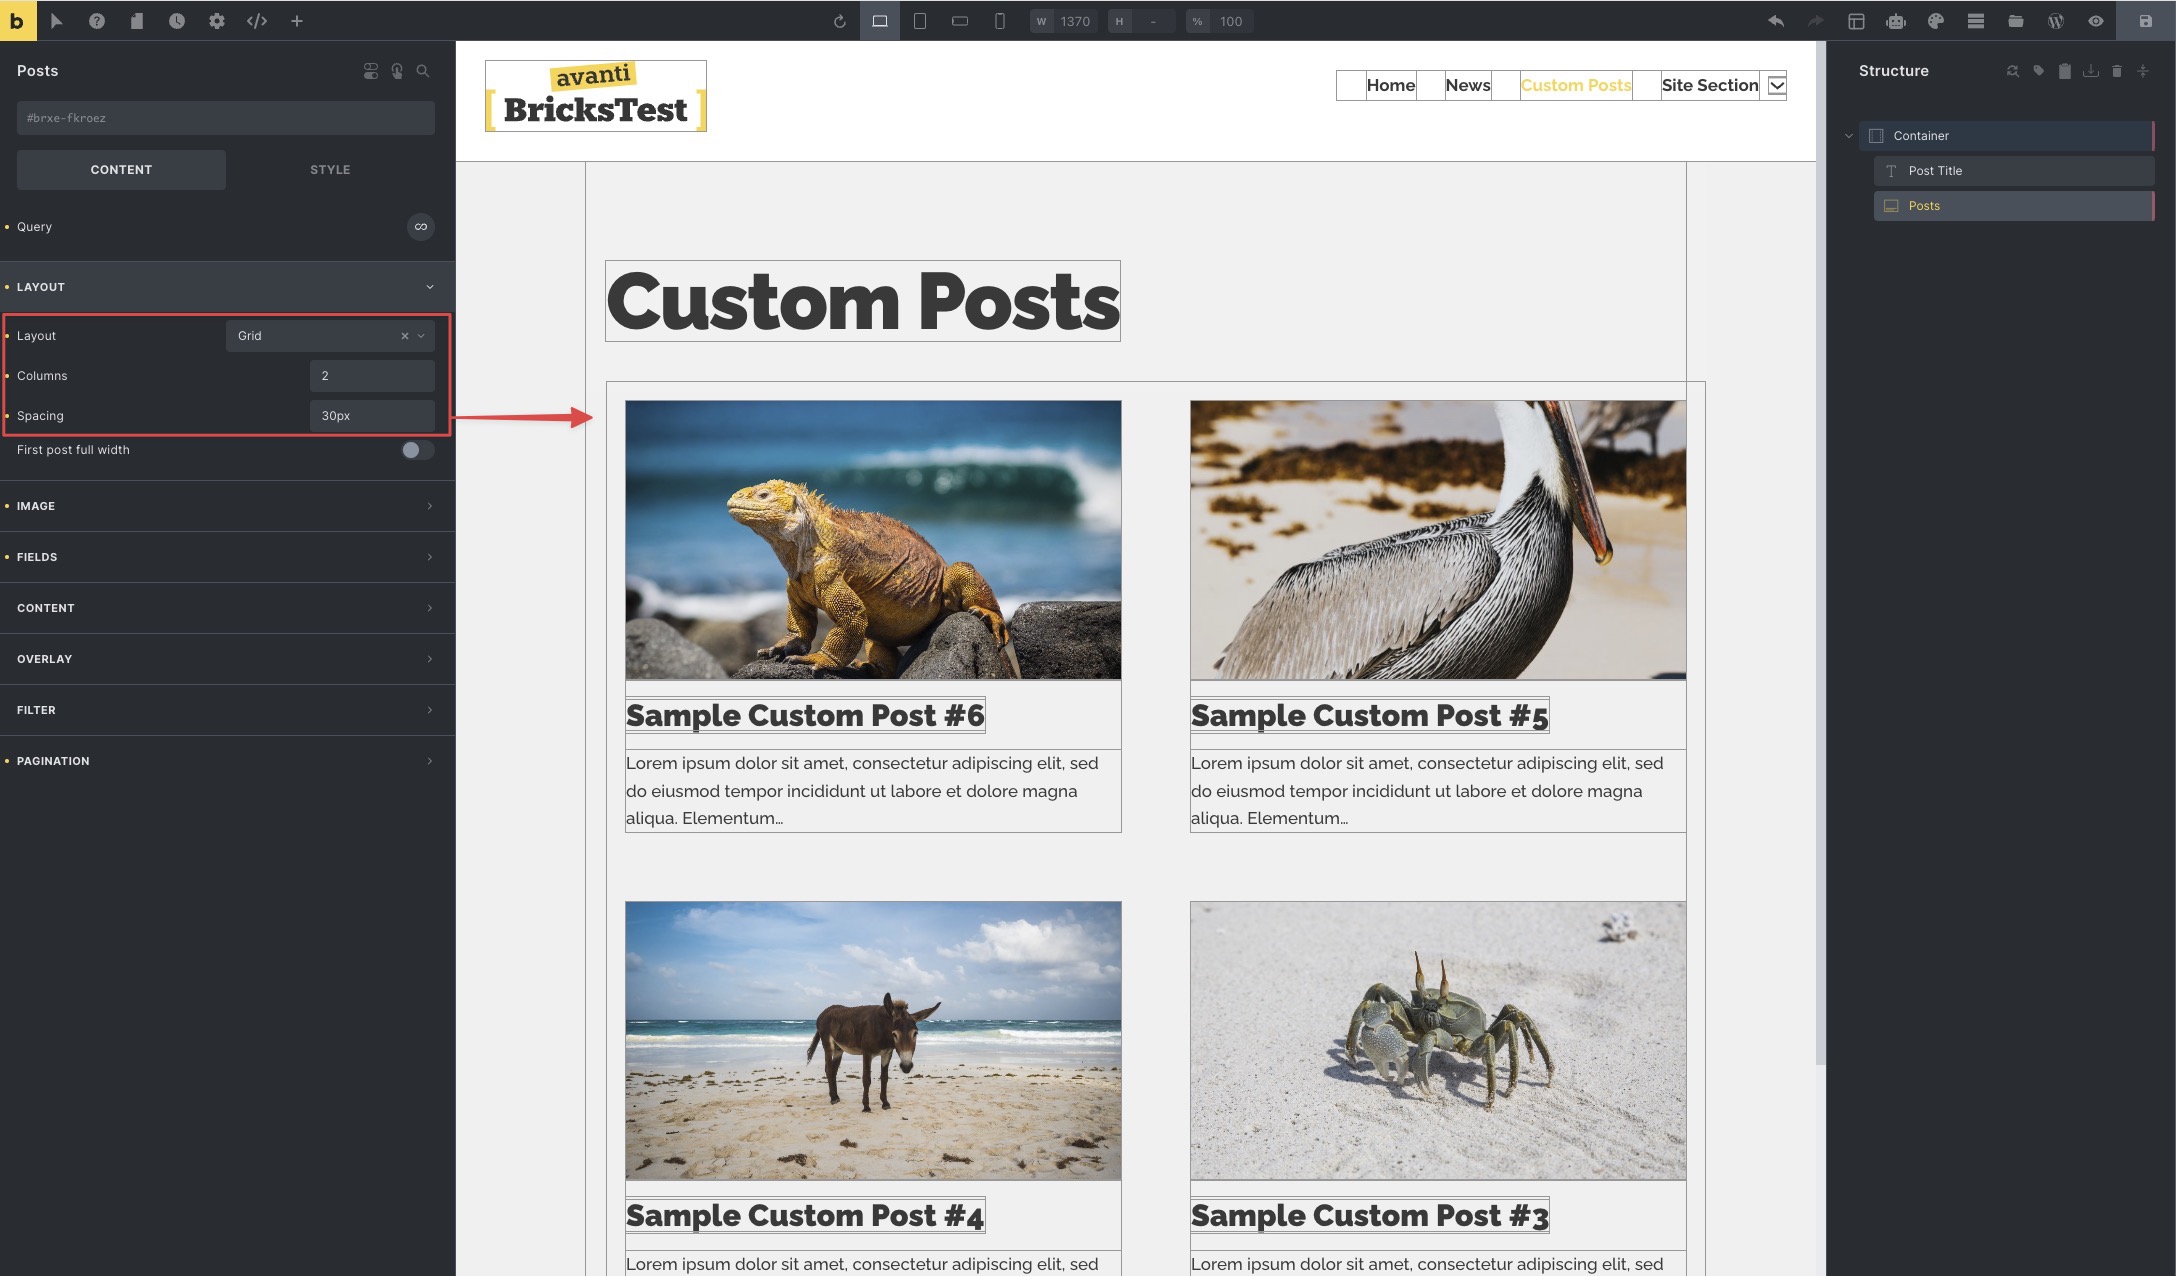Undo with the back arrow icon
The image size is (2176, 1276).
coord(1776,21)
